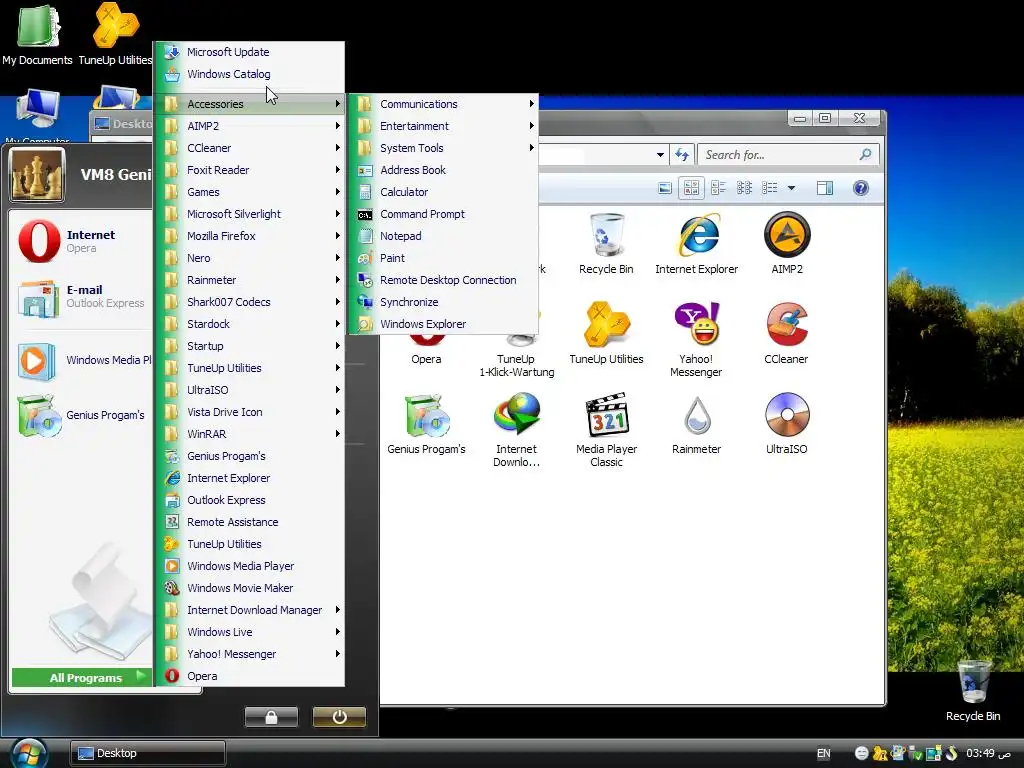Open the view options dropdown arrow
The height and width of the screenshot is (768, 1024).
click(x=792, y=188)
